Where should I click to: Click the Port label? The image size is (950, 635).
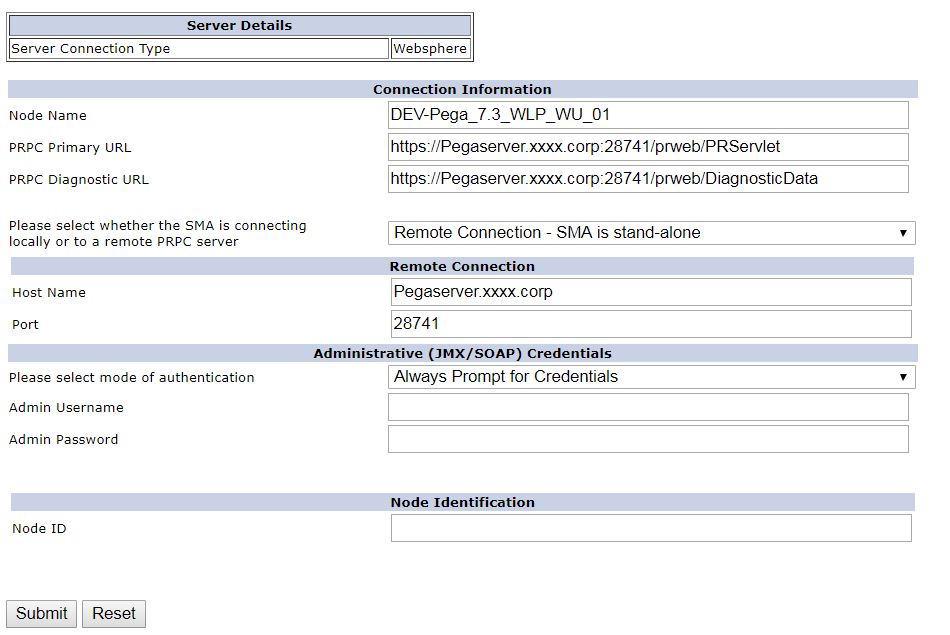(25, 325)
